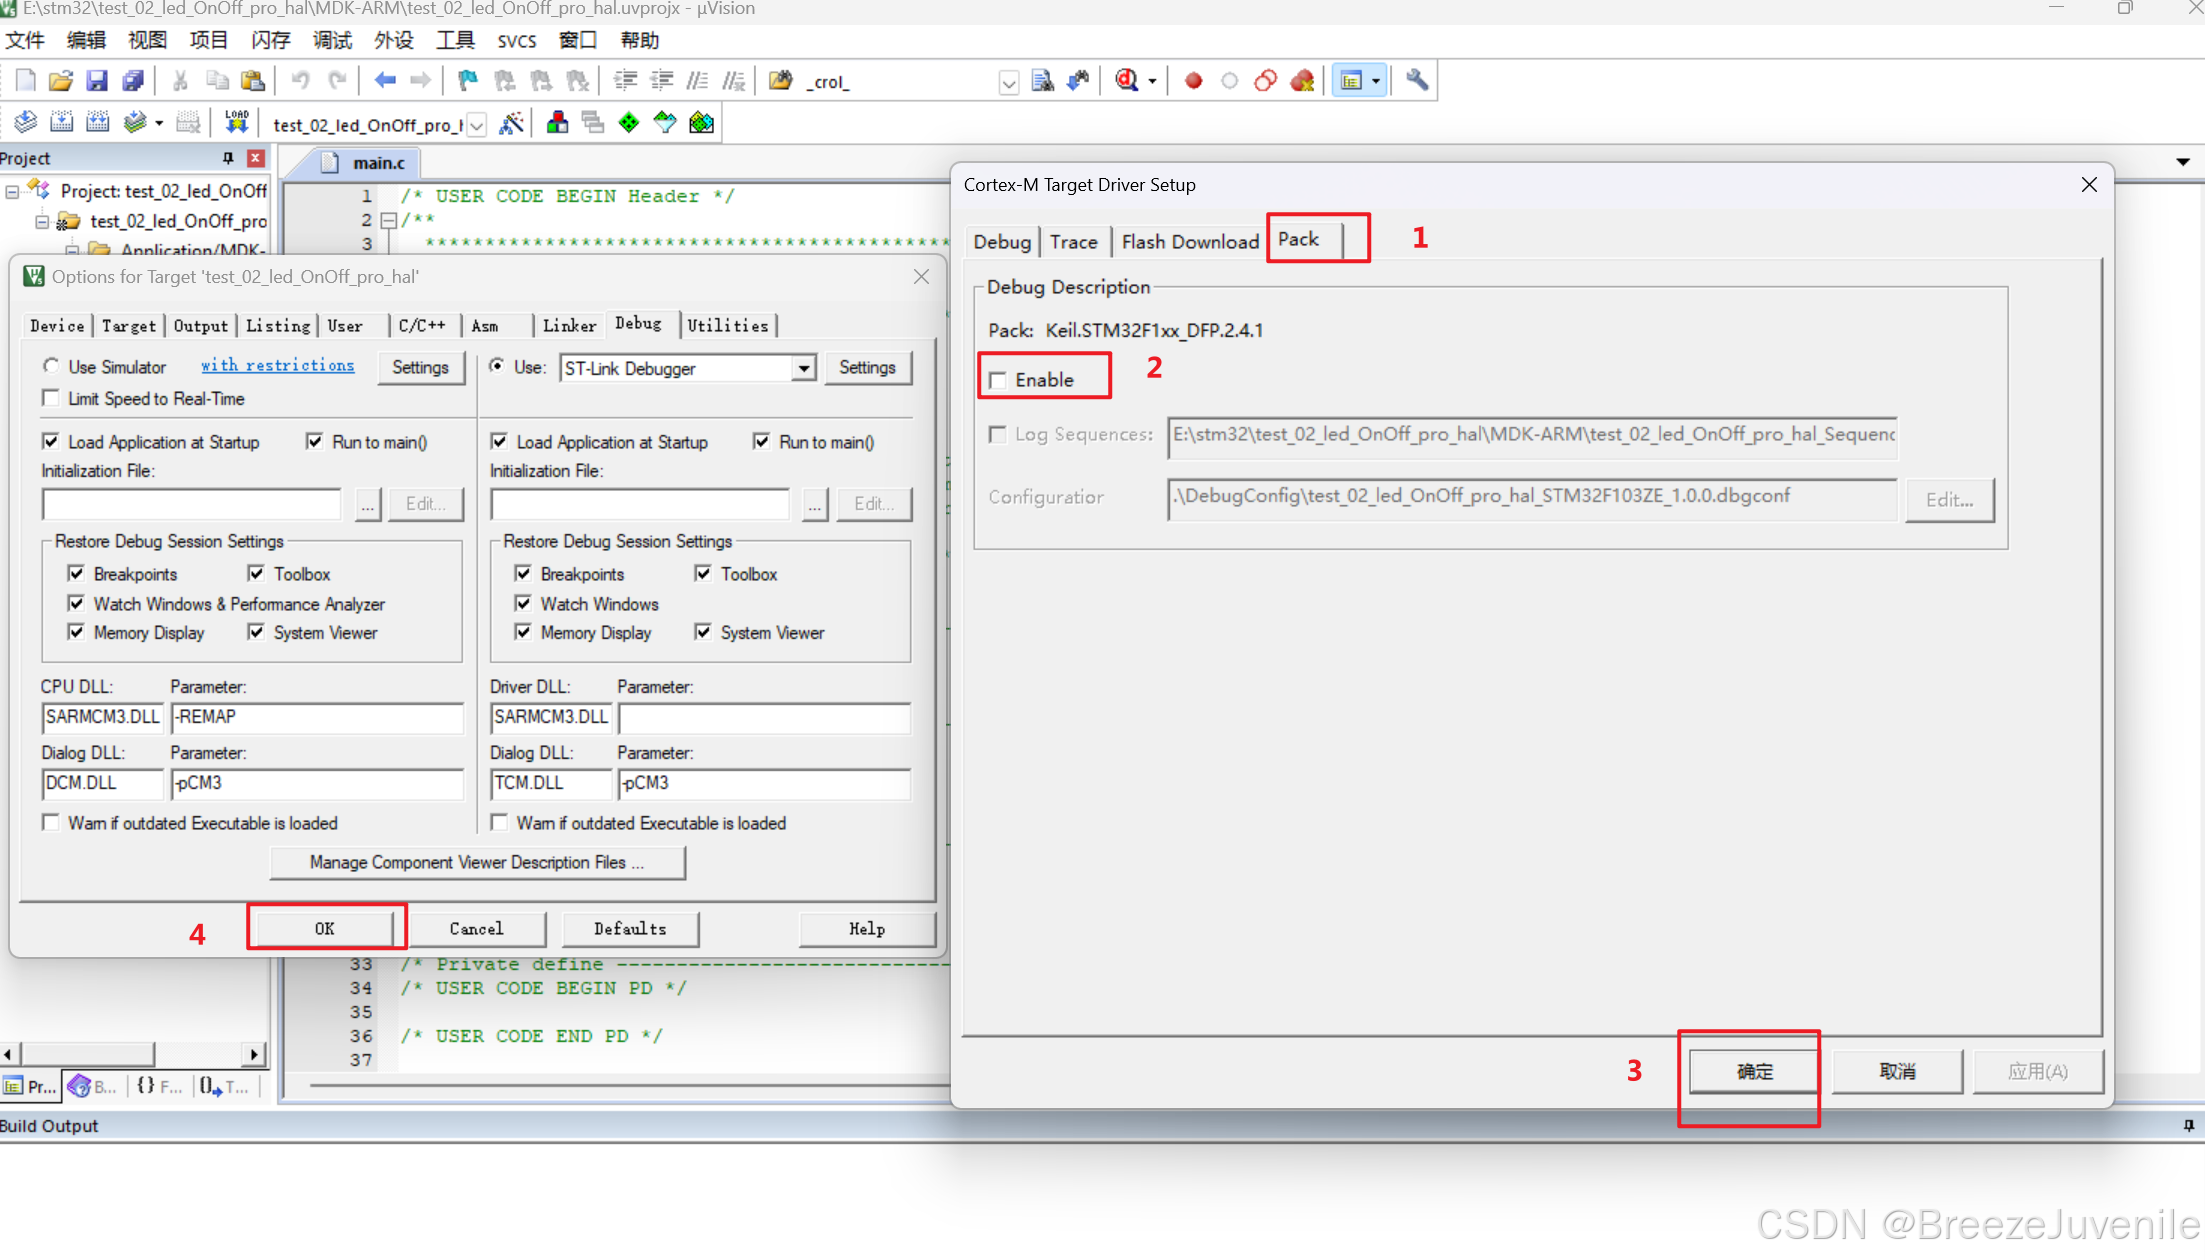
Task: Expand the ST-Link Debugger dropdown
Action: point(803,368)
